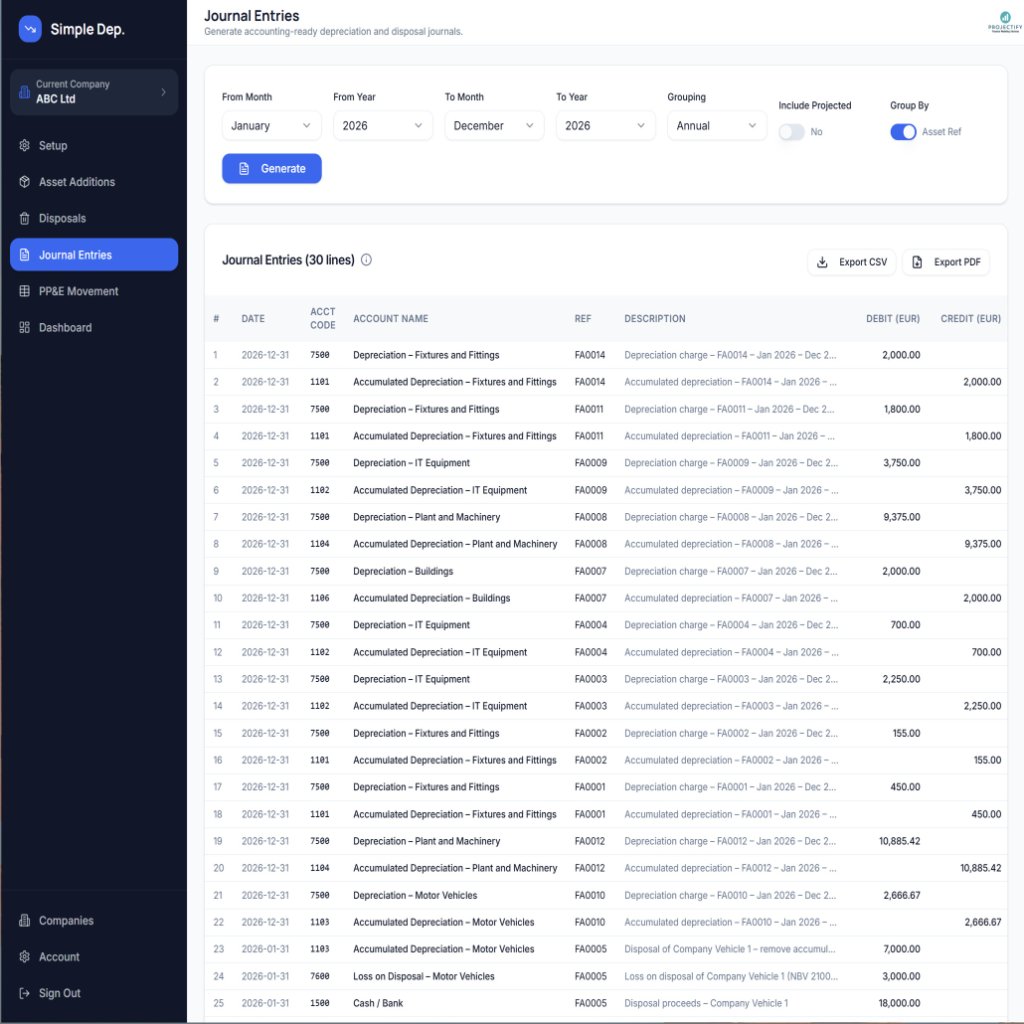Click the file icon on Export PDF
The image size is (1024, 1024).
tap(917, 263)
